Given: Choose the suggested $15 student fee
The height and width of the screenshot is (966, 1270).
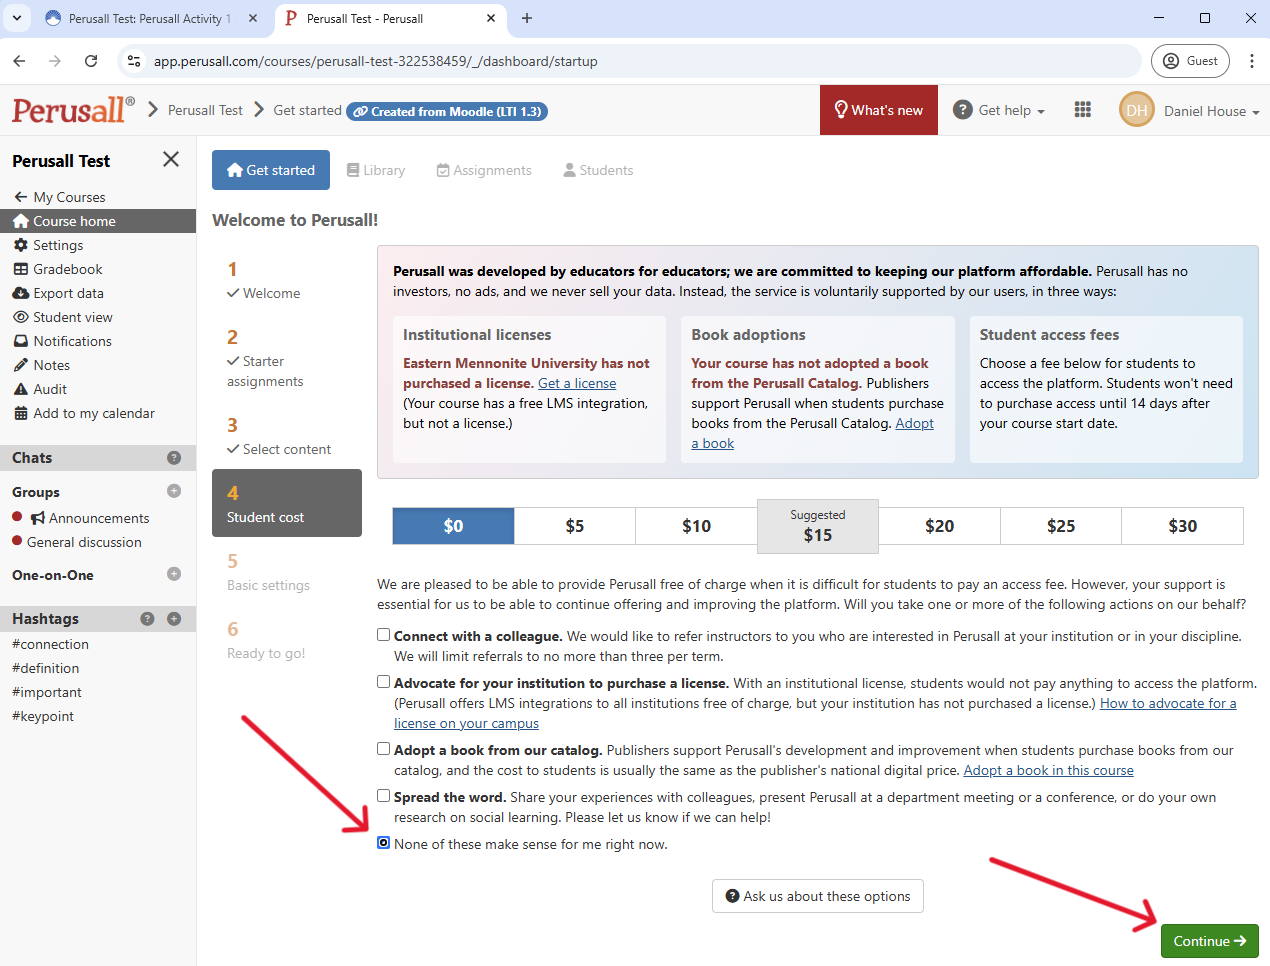Looking at the screenshot, I should coord(817,526).
